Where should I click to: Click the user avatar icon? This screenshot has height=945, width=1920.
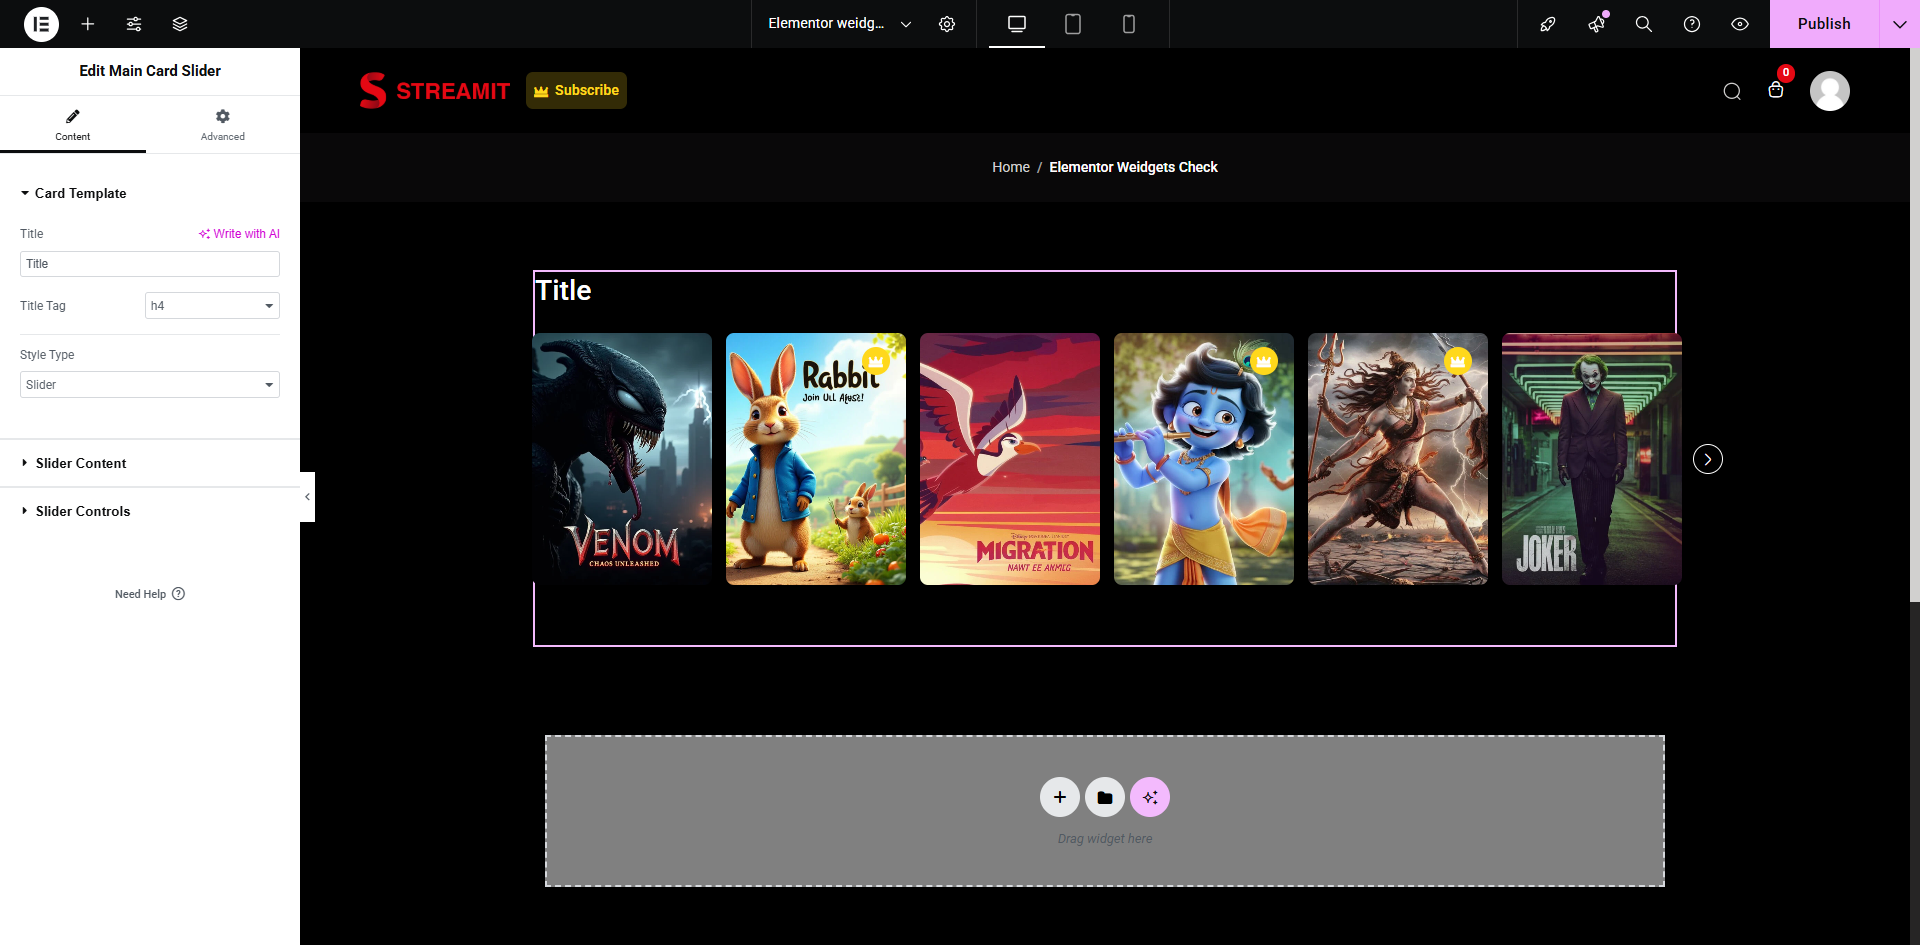[1830, 91]
